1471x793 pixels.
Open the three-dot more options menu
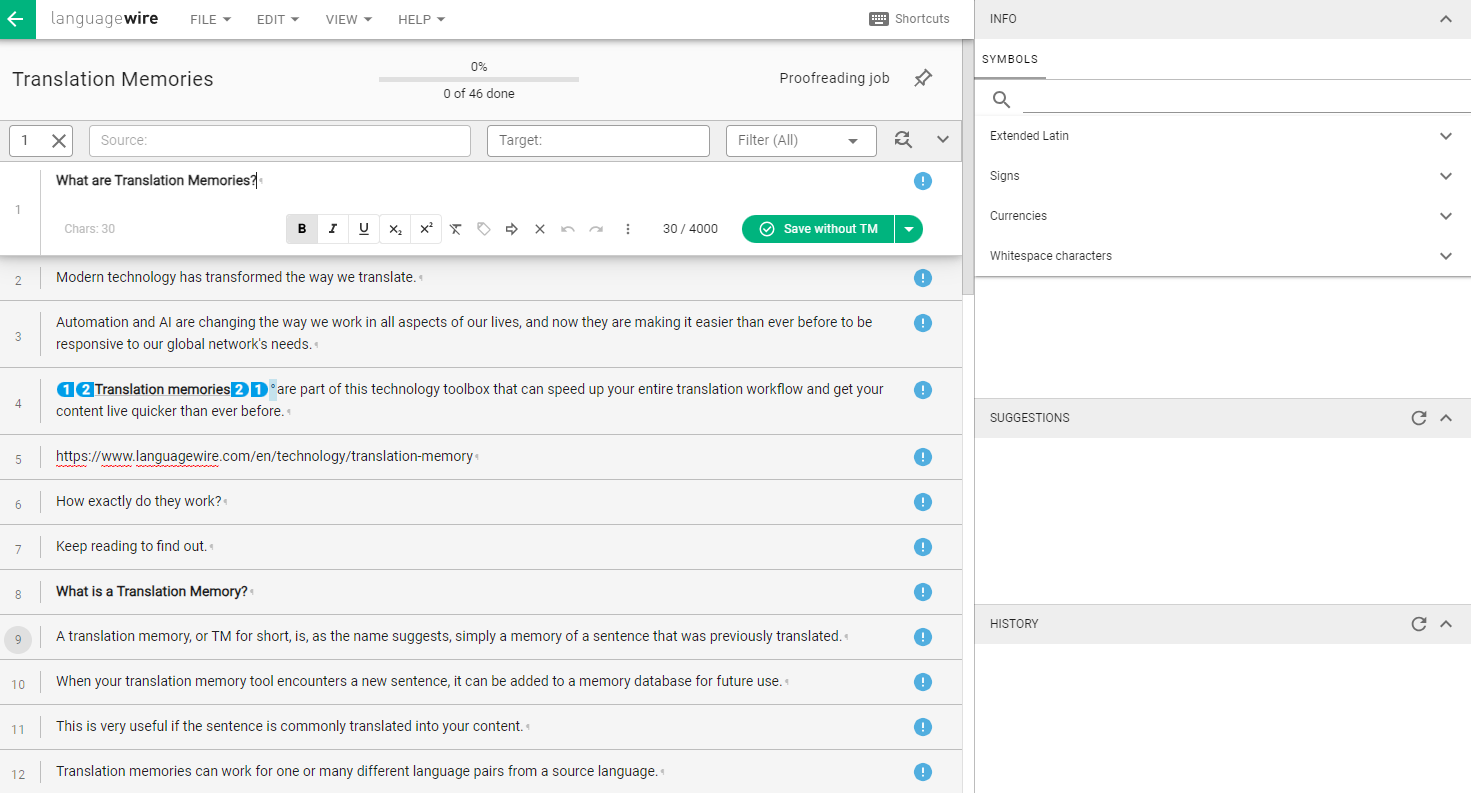click(628, 229)
